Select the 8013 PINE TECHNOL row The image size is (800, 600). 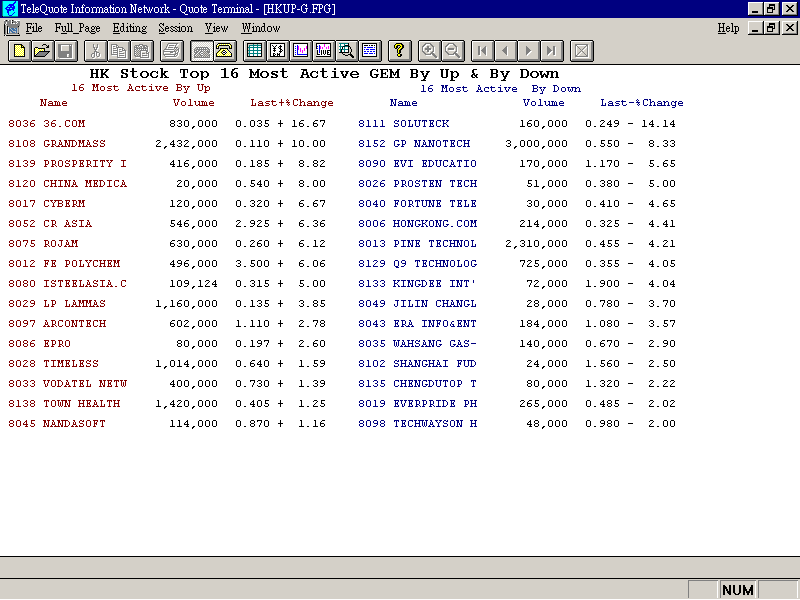517,243
